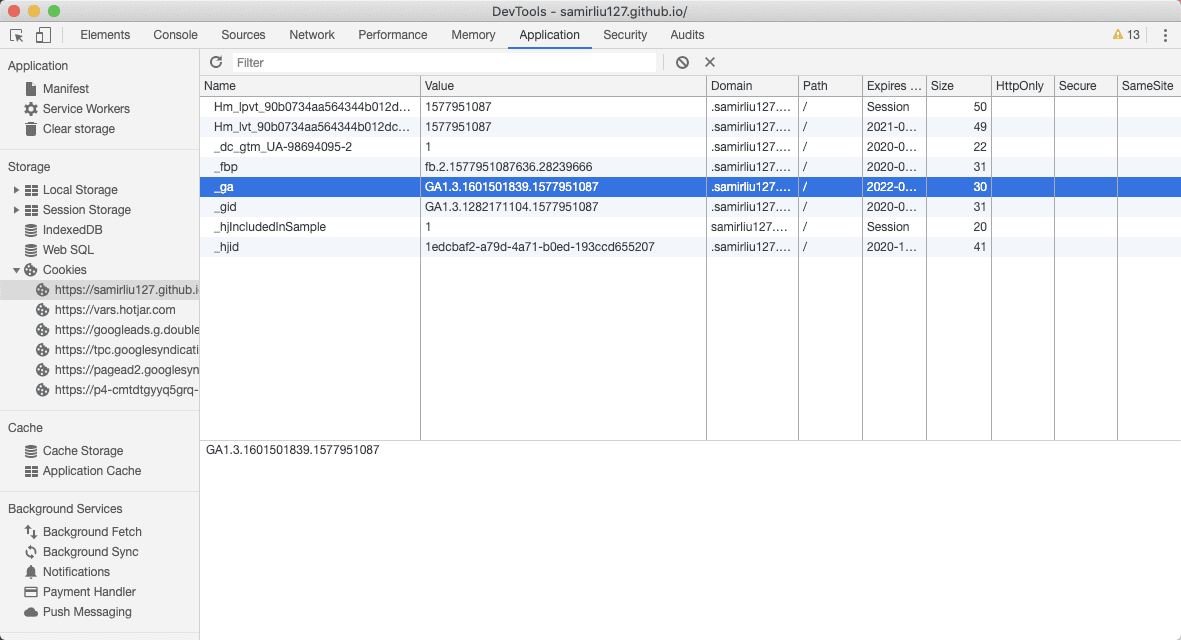Open Service Workers in the sidebar
The image size is (1181, 640).
(86, 109)
